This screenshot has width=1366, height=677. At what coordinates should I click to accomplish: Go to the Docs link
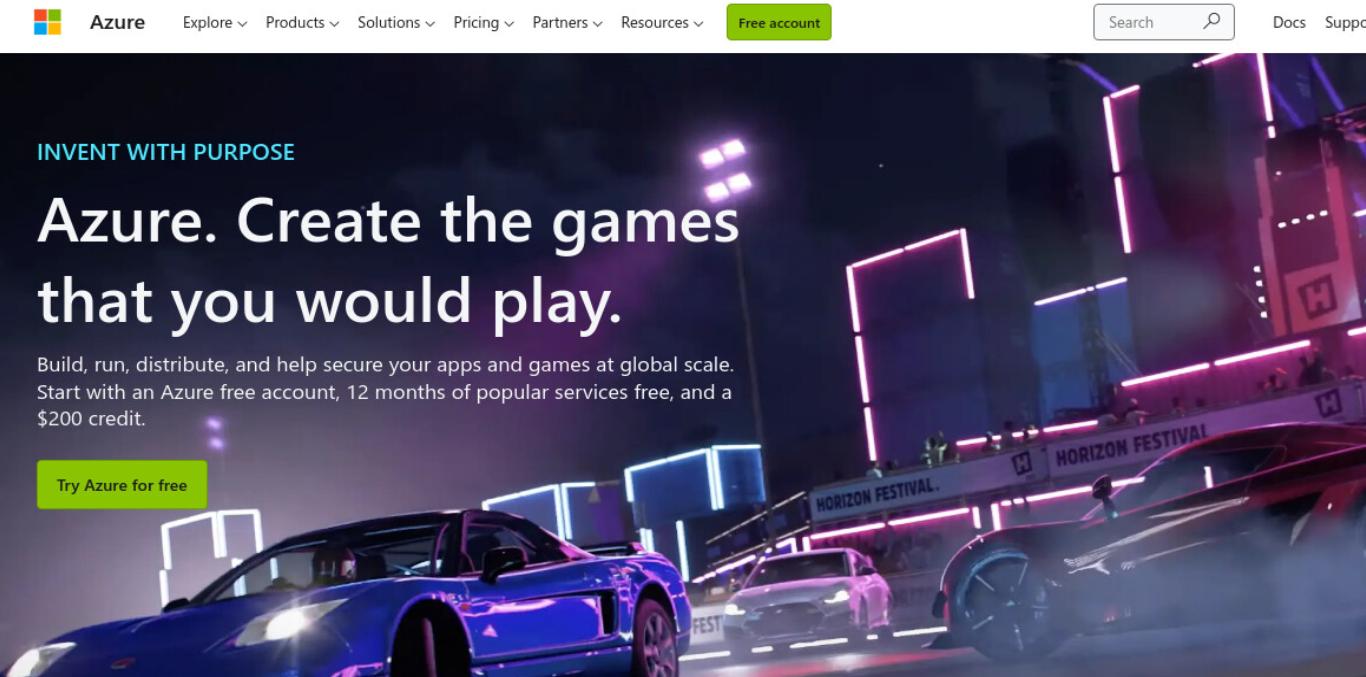point(1289,22)
